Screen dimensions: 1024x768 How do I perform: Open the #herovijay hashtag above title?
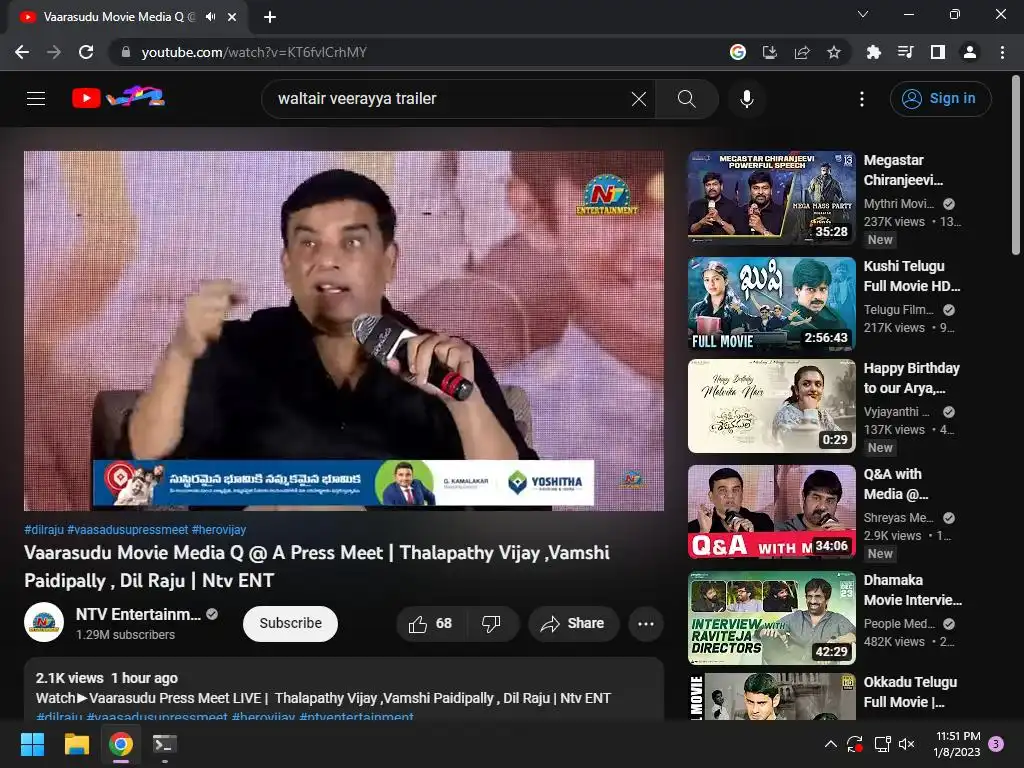[x=219, y=530]
